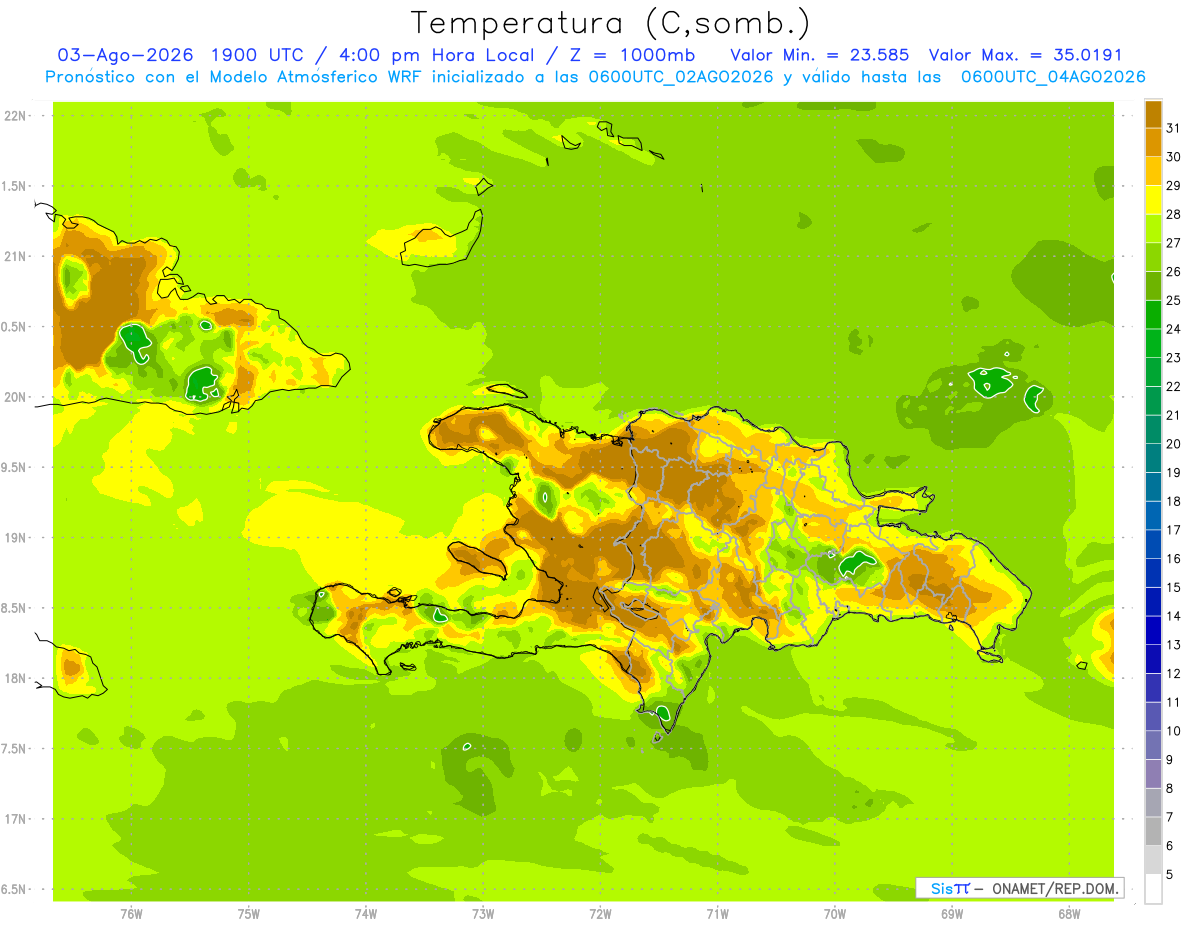Image resolution: width=1200 pixels, height=927 pixels.
Task: Pick the blue swatch between legend values 15 and 16
Action: 1153,573
